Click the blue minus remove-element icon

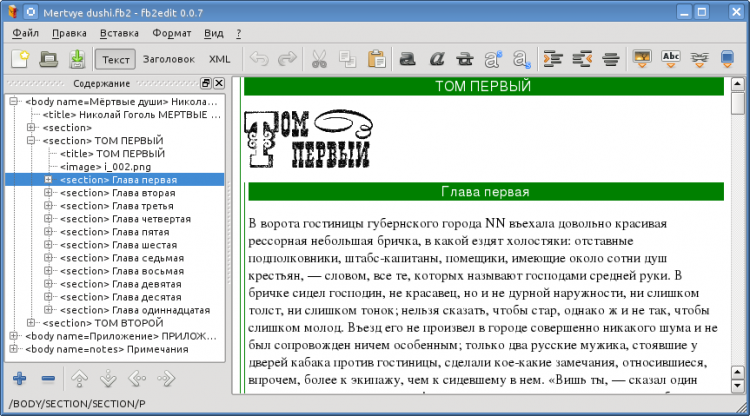click(x=48, y=379)
